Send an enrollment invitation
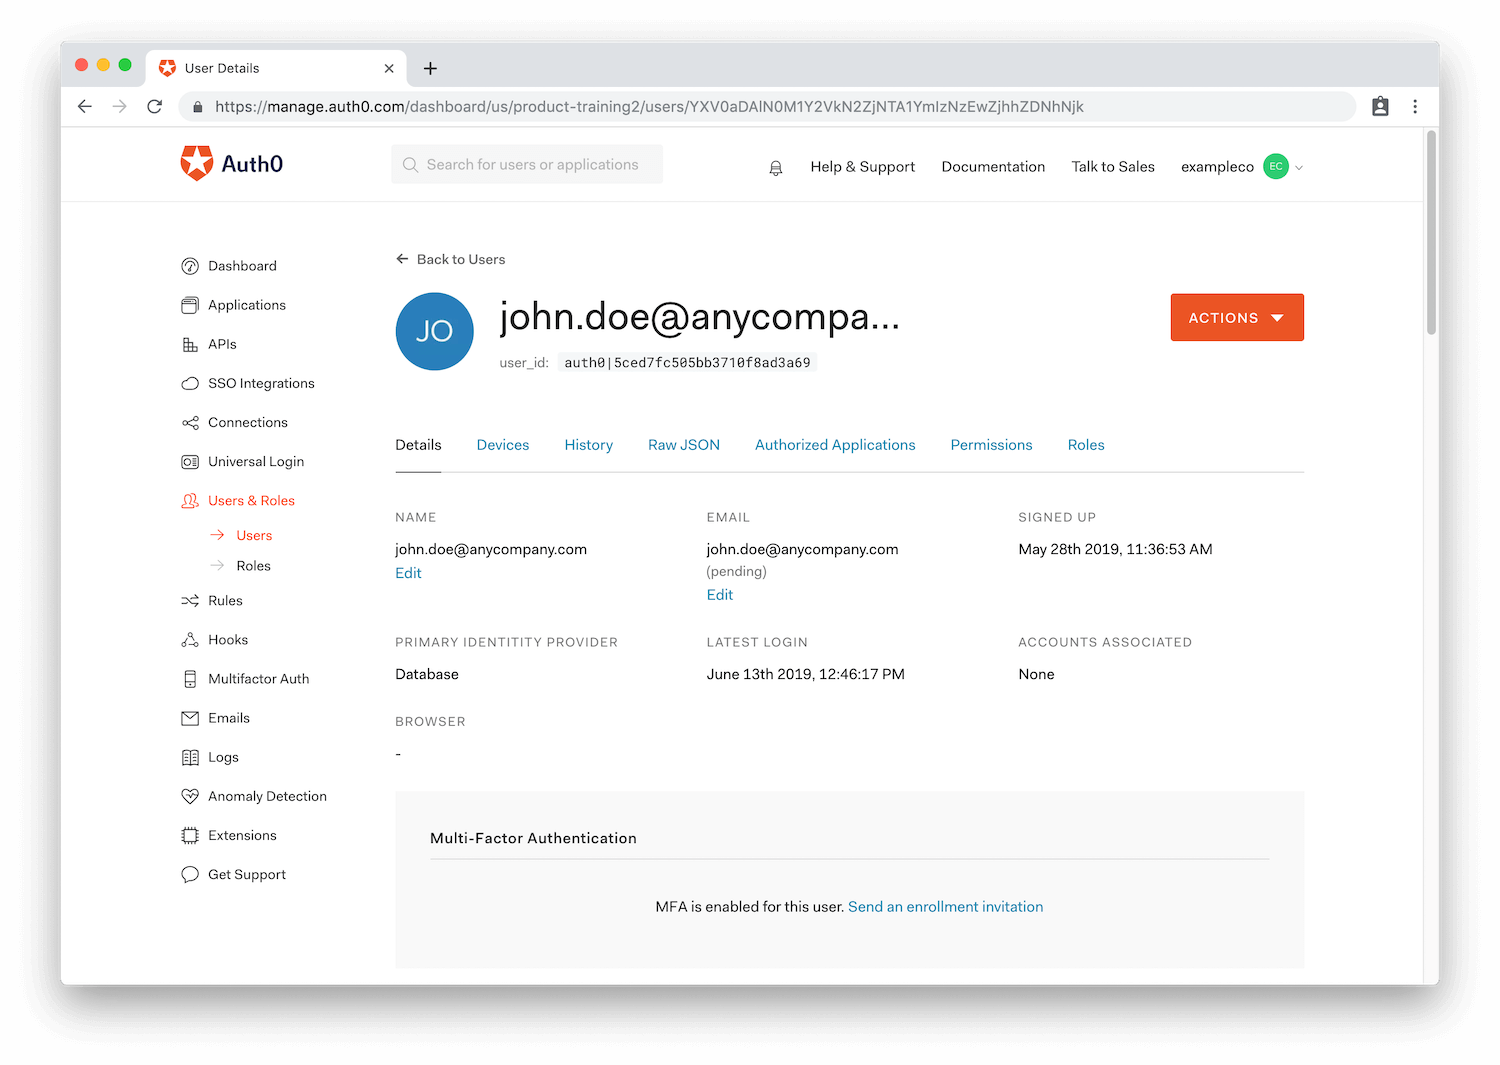The image size is (1500, 1065). [945, 907]
